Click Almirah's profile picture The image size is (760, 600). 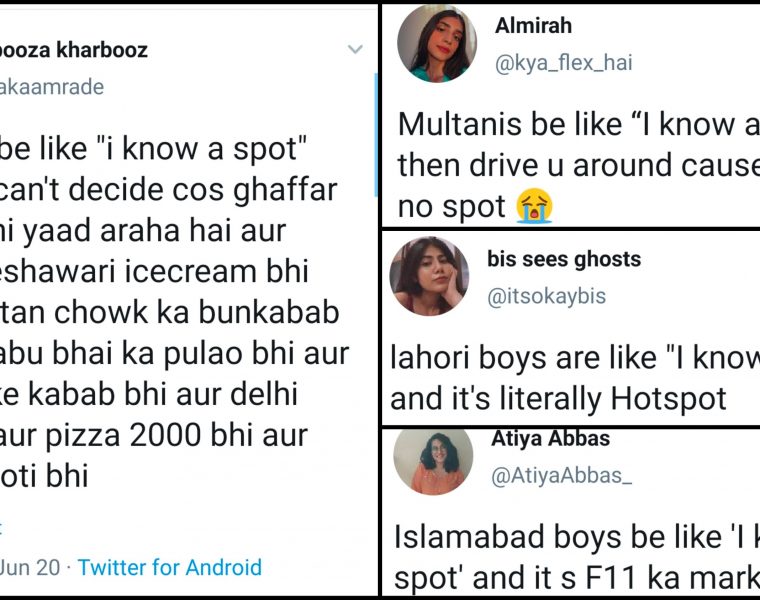pyautogui.click(x=435, y=44)
